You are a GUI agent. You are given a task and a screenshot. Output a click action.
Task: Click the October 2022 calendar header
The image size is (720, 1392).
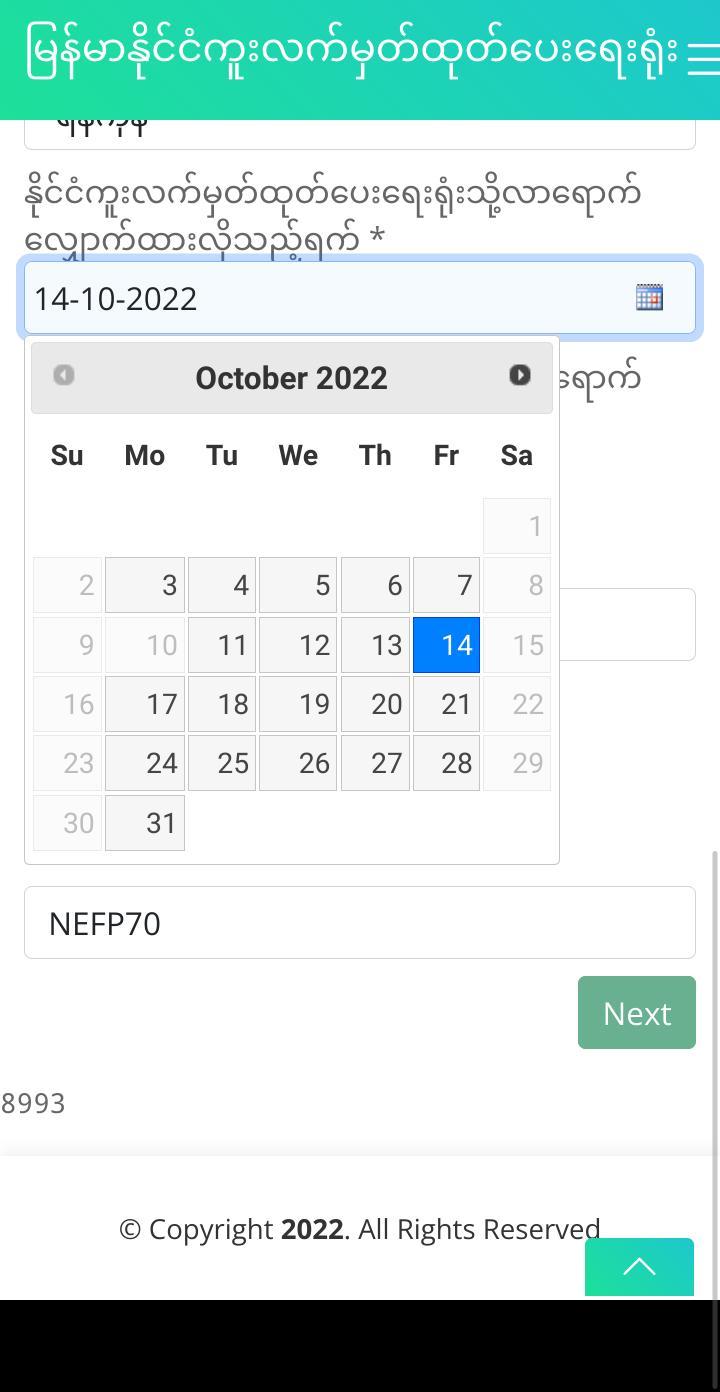click(291, 377)
